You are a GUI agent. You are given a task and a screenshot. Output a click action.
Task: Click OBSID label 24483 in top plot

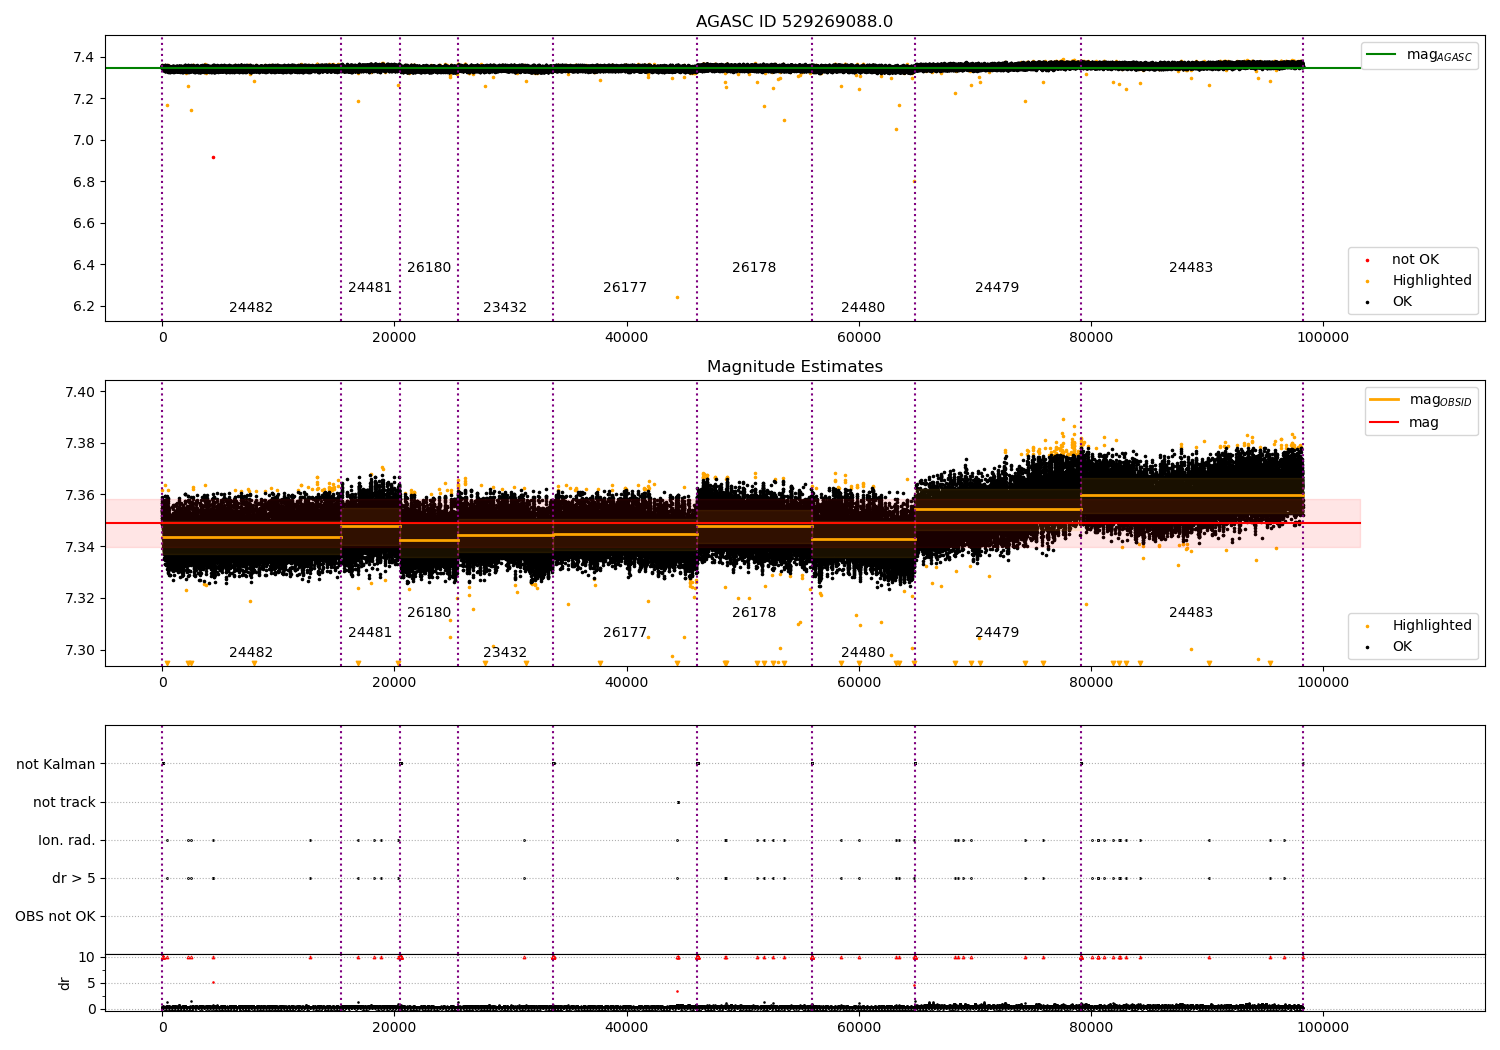1191,268
